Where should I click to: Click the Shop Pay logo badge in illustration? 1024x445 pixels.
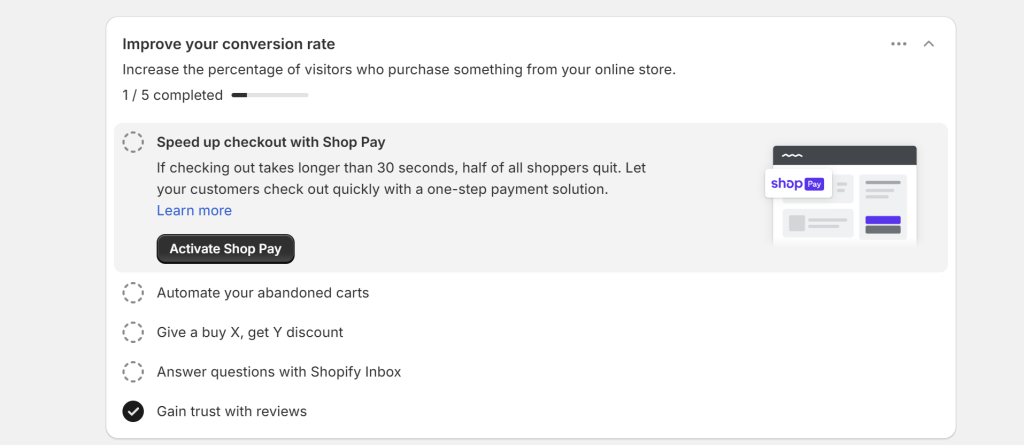coord(798,184)
